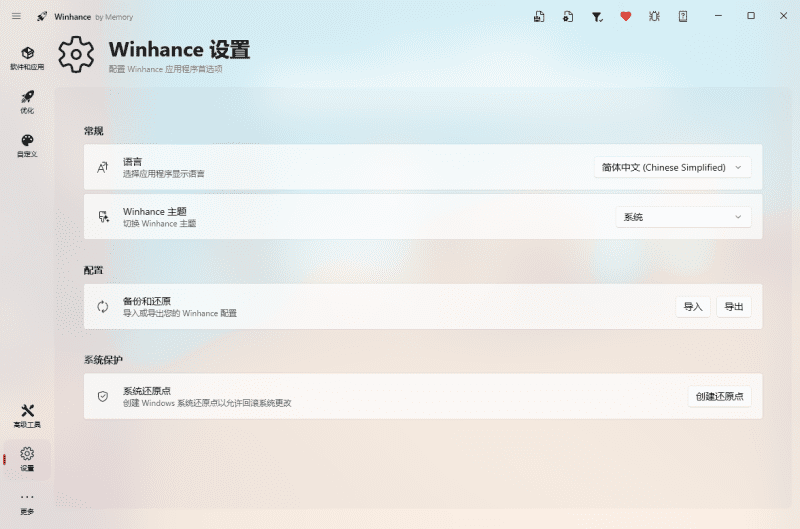The height and width of the screenshot is (529, 800).
Task: Open the 系统 theme dropdown
Action: tap(683, 217)
